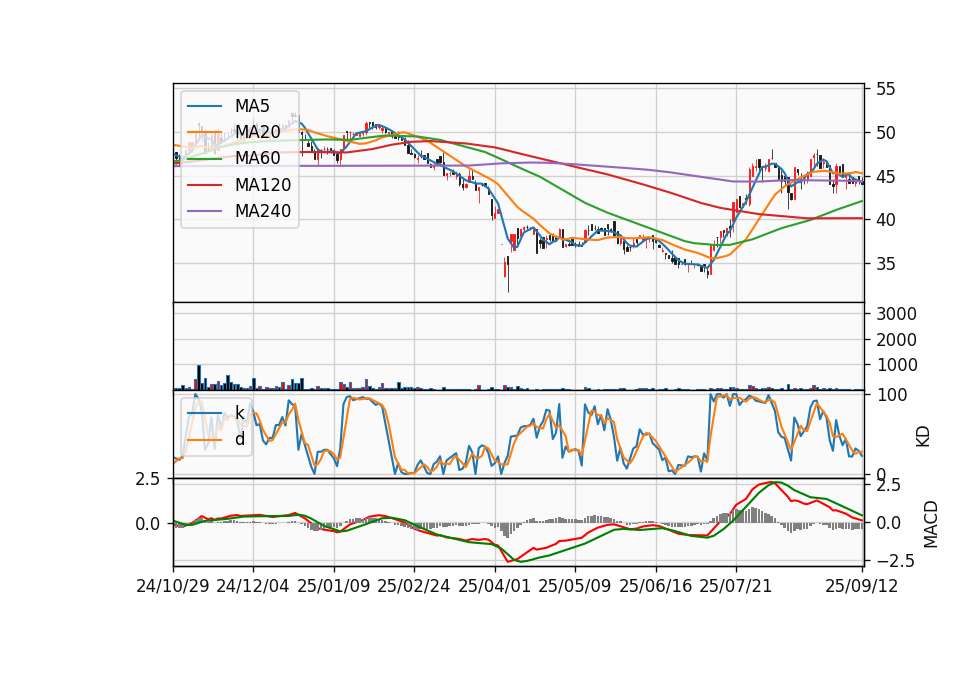960x690 pixels.
Task: Click the 1000 volume axis label
Action: tap(896, 365)
